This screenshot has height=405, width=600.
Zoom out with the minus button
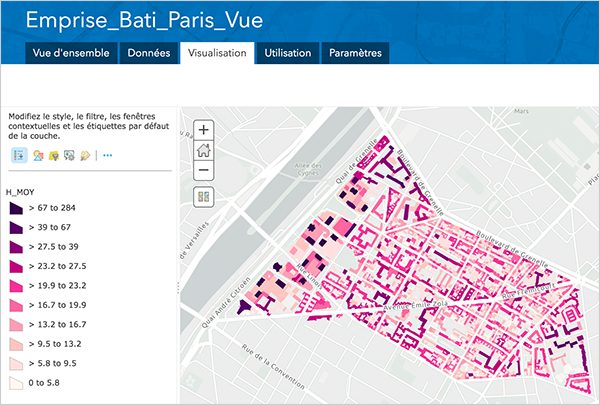(x=204, y=170)
